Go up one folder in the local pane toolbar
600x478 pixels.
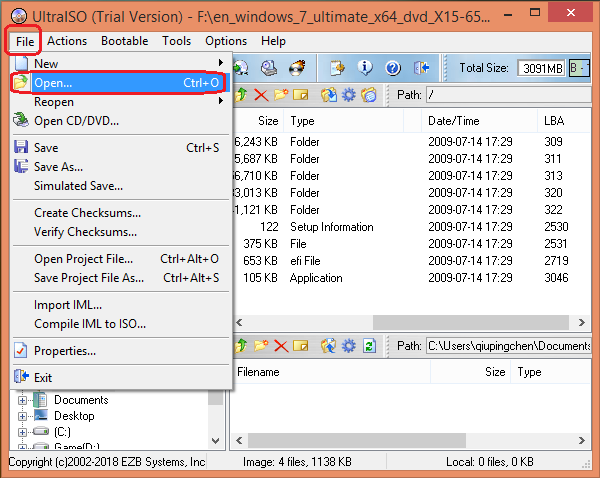pyautogui.click(x=241, y=346)
